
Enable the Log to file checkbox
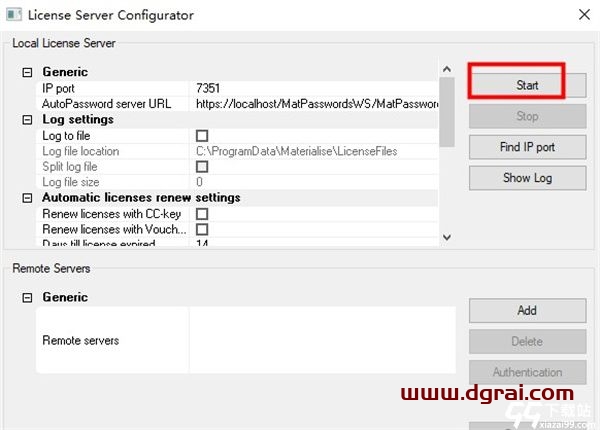[202, 135]
